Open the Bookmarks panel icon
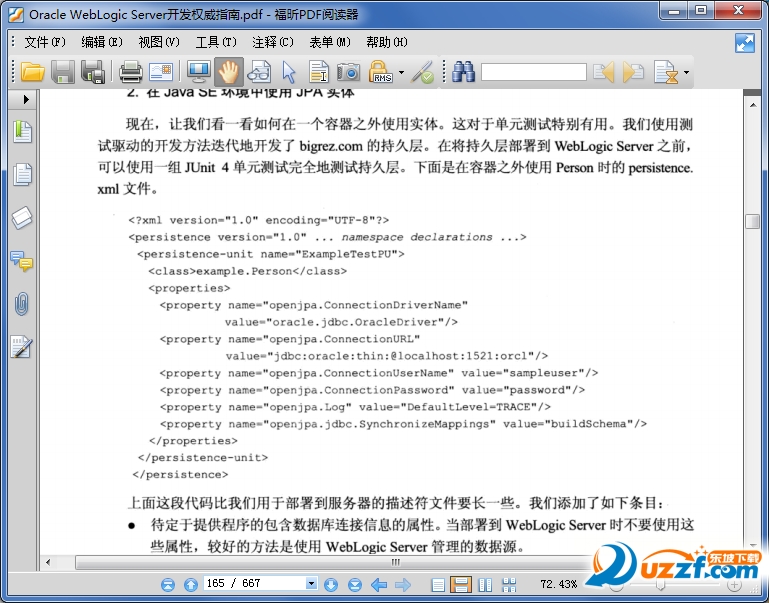Viewport: 769px width, 603px height. pos(23,132)
